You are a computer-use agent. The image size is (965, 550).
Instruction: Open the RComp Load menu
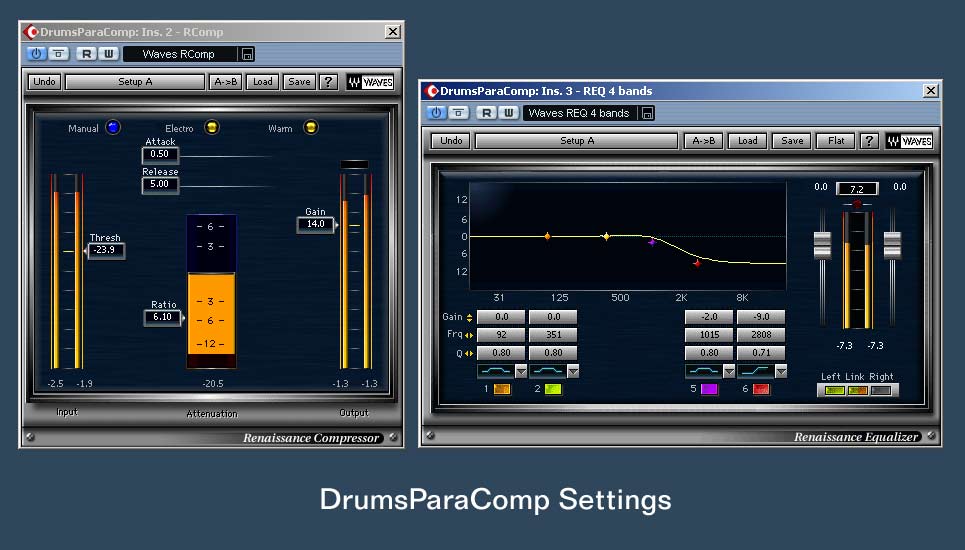click(x=262, y=82)
